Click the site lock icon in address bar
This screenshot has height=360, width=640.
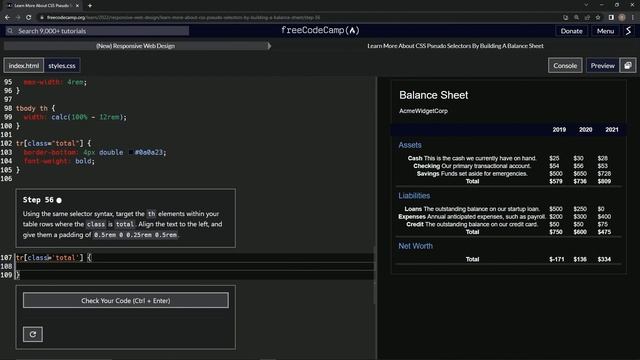pyautogui.click(x=42, y=18)
